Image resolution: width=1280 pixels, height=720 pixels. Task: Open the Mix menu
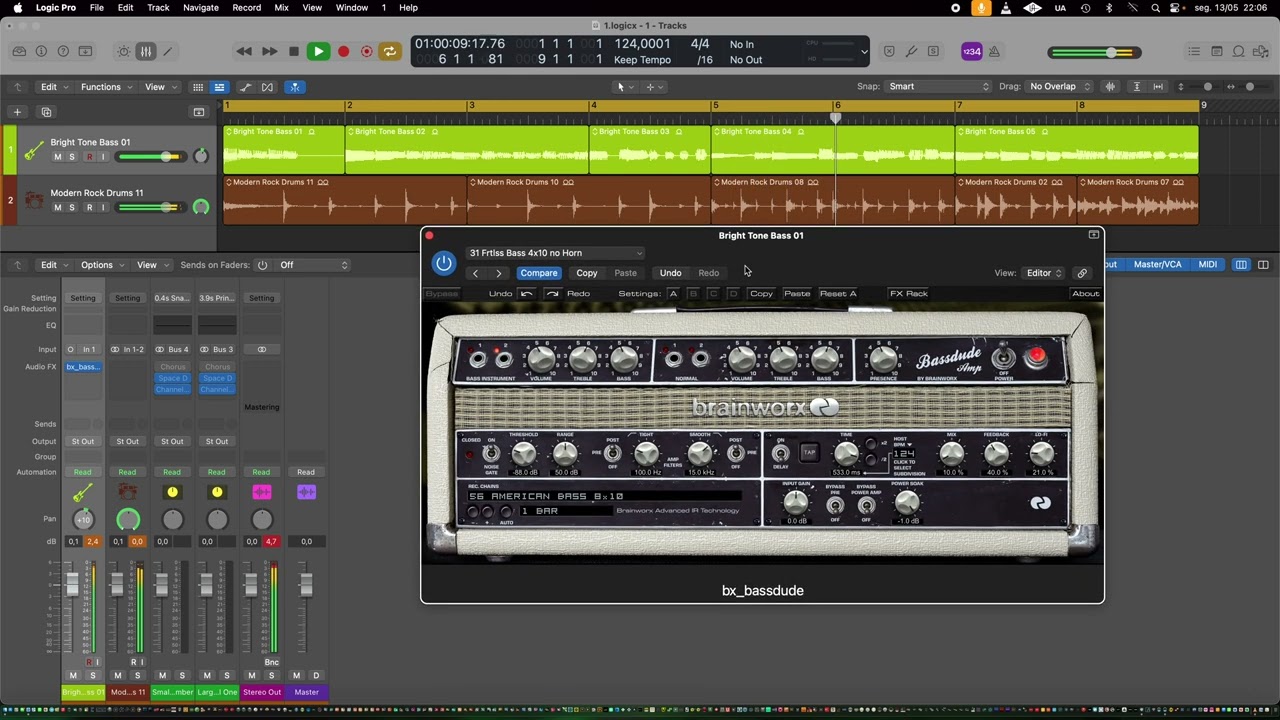(x=281, y=7)
